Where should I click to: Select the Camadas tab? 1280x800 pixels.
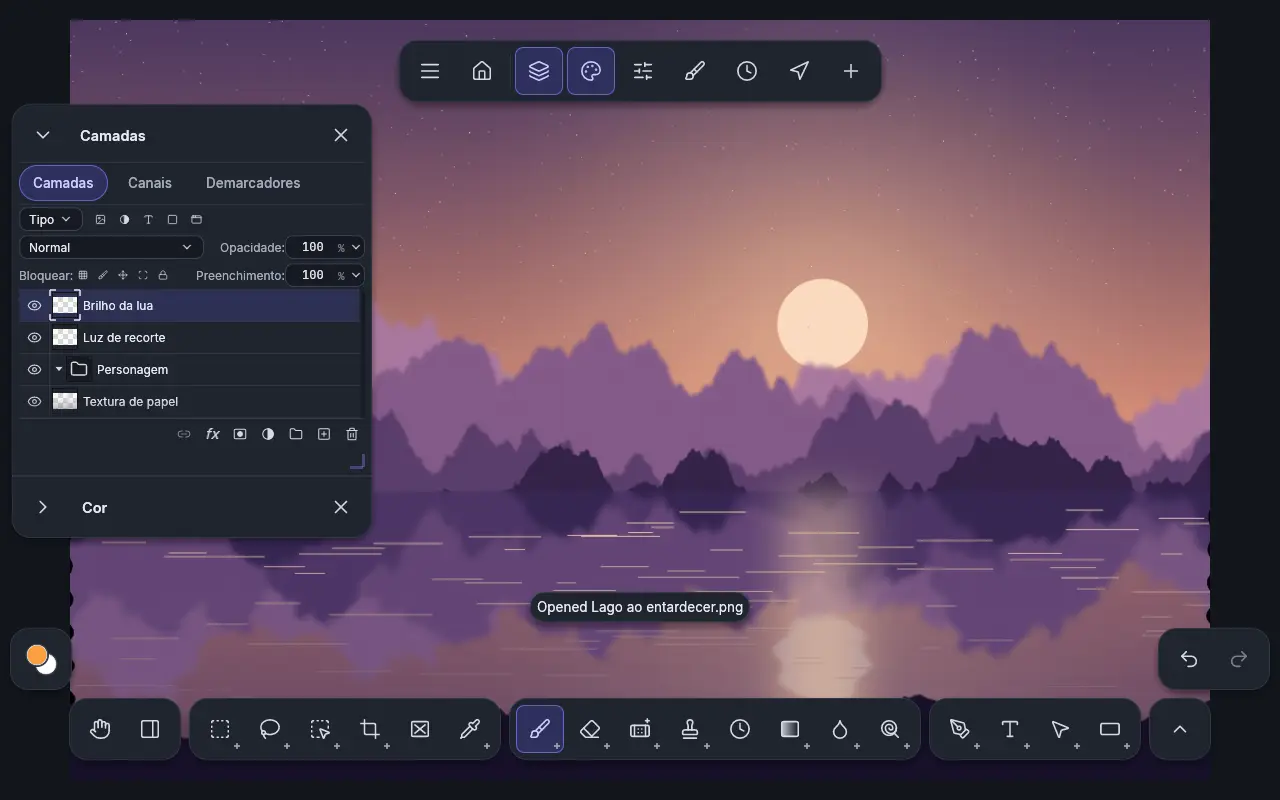click(x=63, y=183)
